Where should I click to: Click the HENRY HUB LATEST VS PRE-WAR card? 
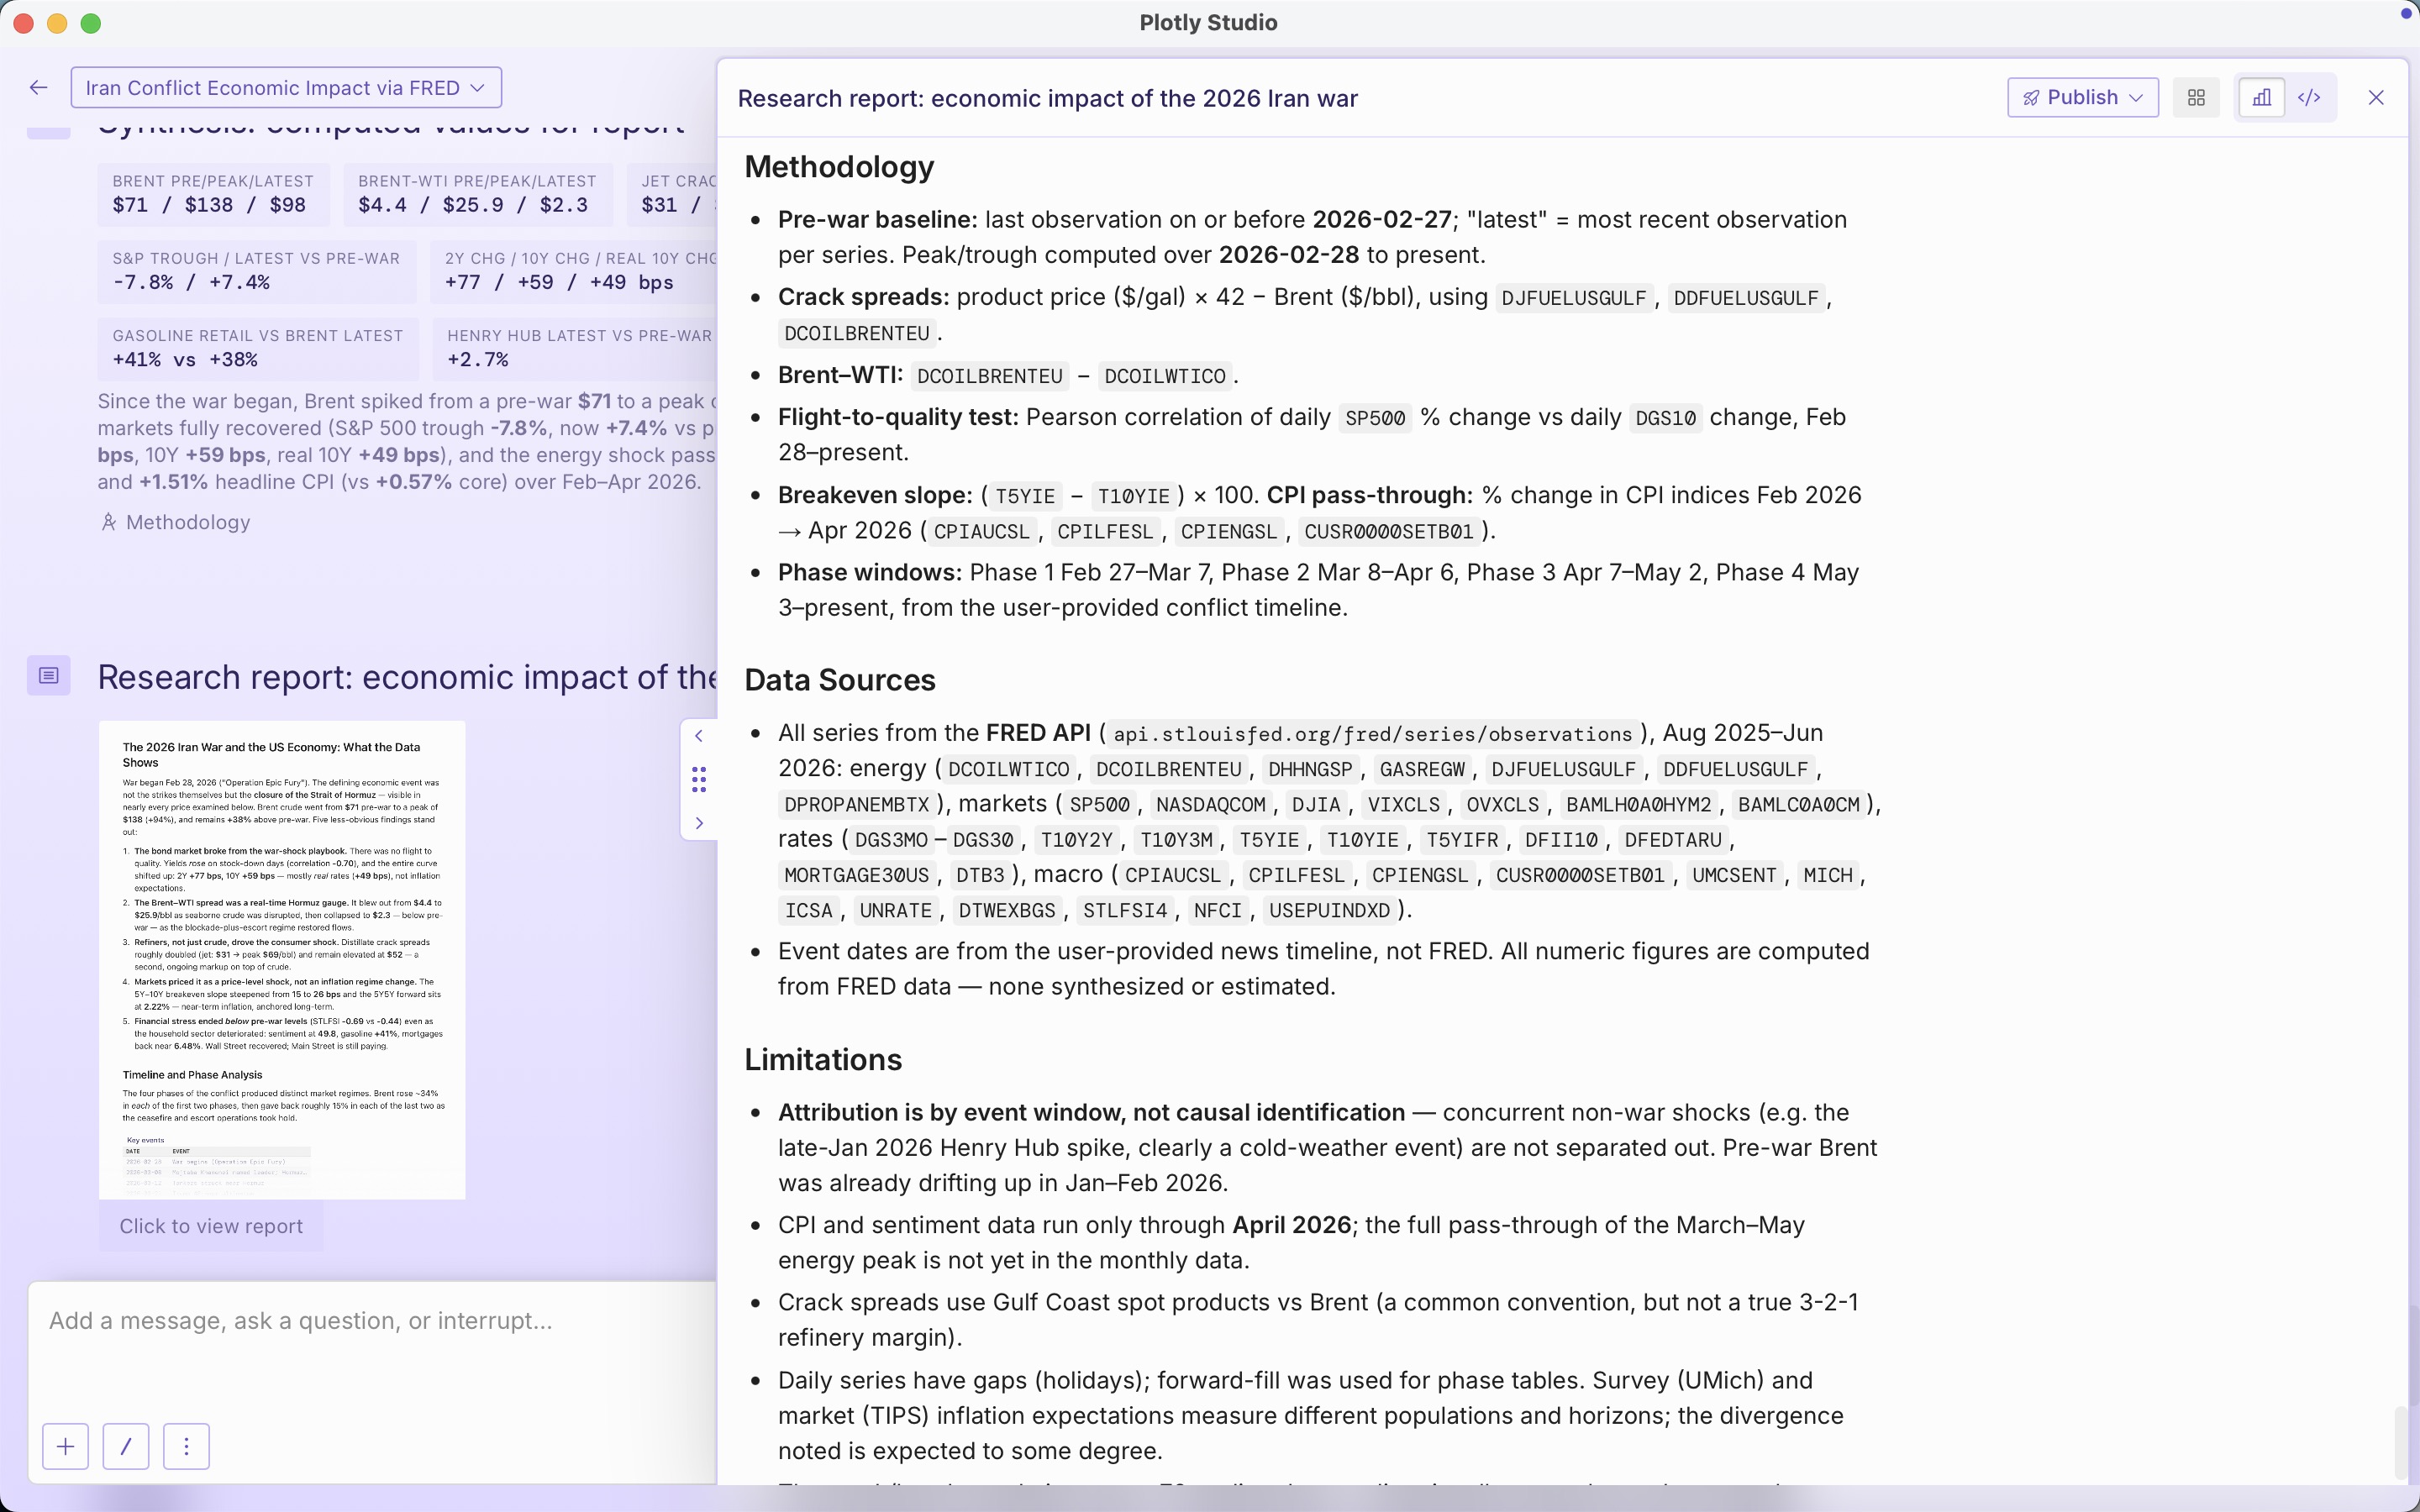(x=575, y=348)
